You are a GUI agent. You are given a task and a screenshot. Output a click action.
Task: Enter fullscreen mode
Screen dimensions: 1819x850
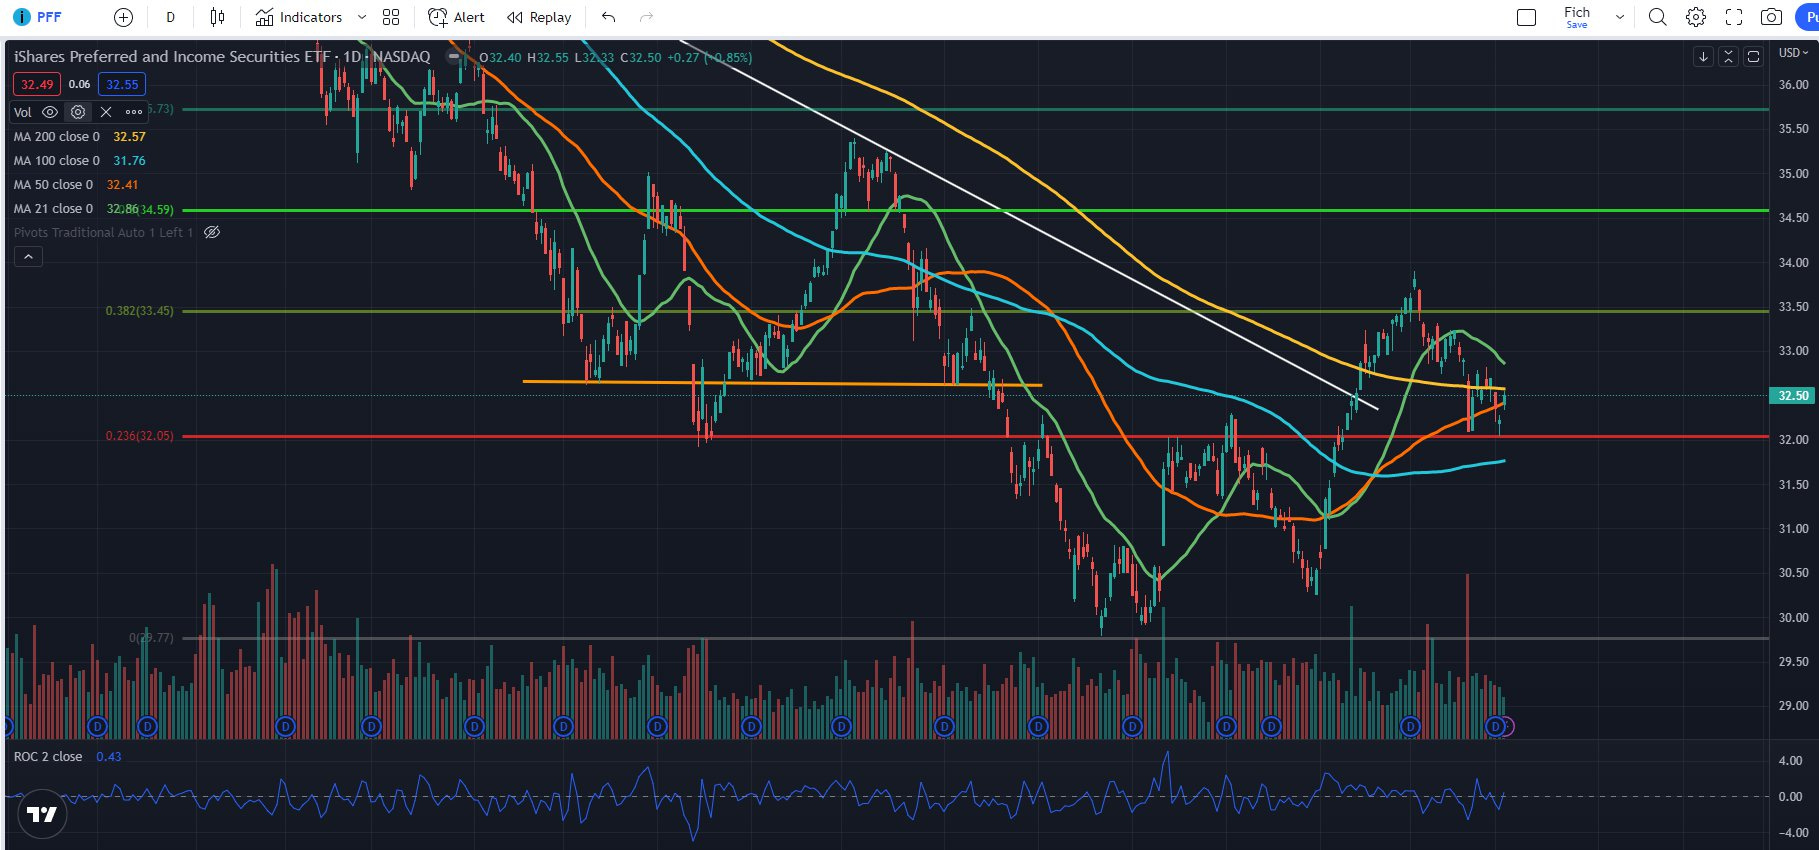1734,17
